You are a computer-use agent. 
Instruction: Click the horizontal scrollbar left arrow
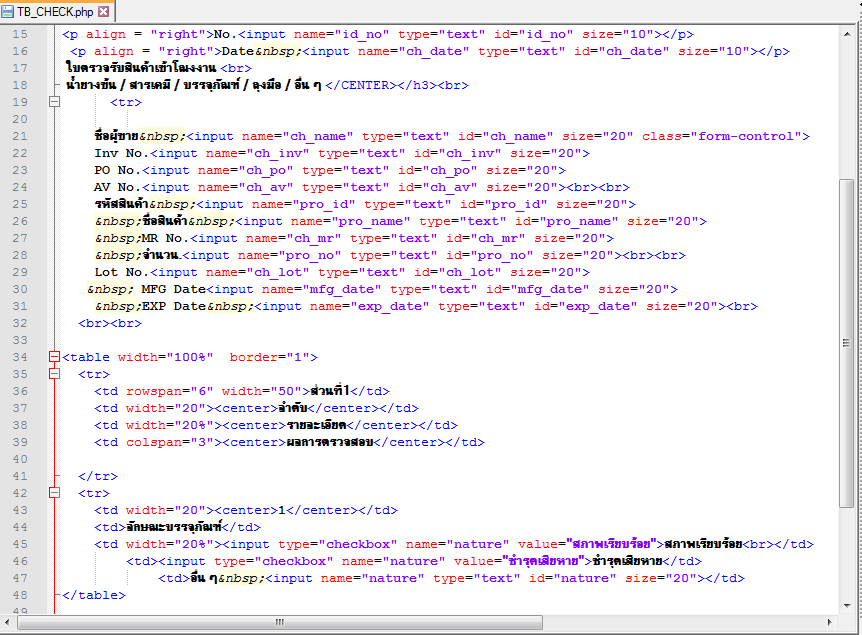tap(7, 622)
